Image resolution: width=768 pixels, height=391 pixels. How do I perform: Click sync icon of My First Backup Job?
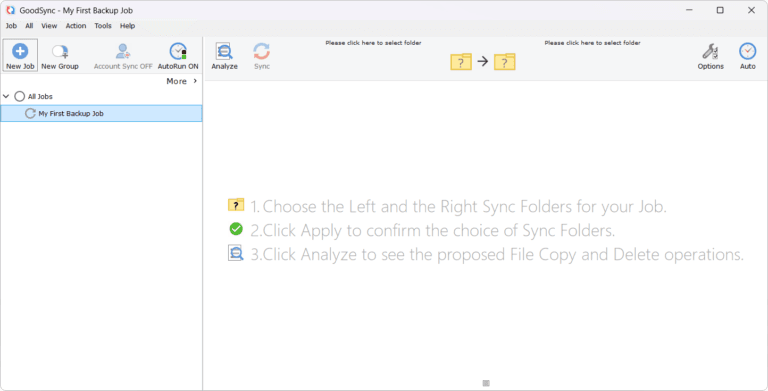point(30,114)
